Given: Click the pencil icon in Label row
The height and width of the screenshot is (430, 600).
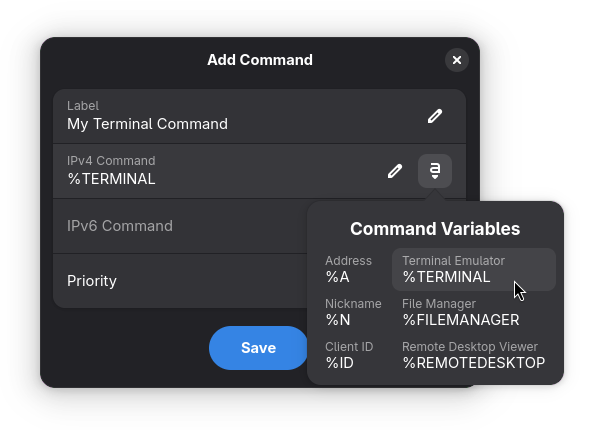Looking at the screenshot, I should (x=435, y=116).
